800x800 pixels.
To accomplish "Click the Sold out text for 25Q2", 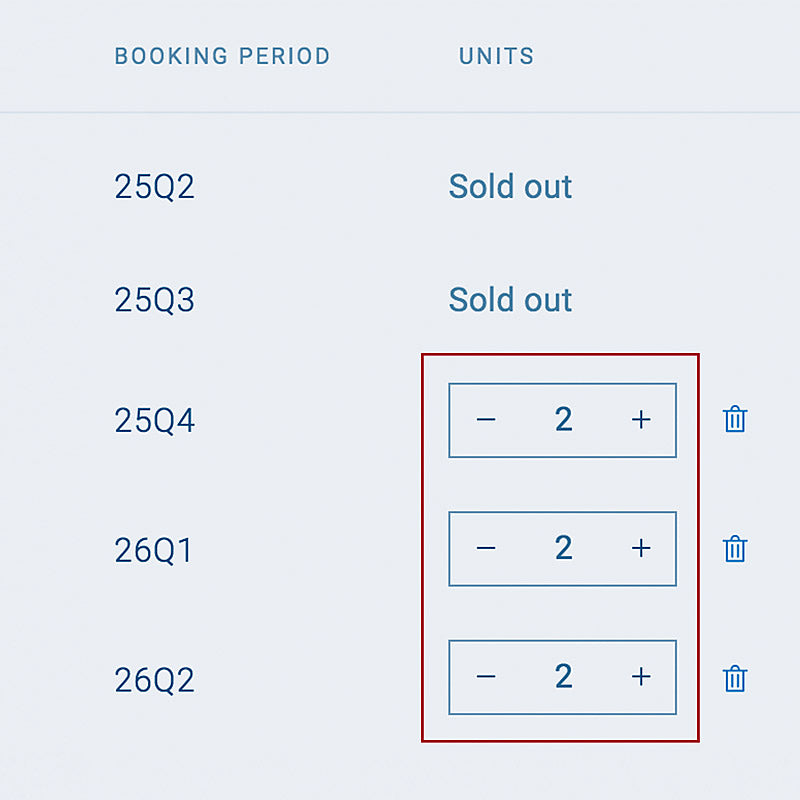I will click(510, 187).
